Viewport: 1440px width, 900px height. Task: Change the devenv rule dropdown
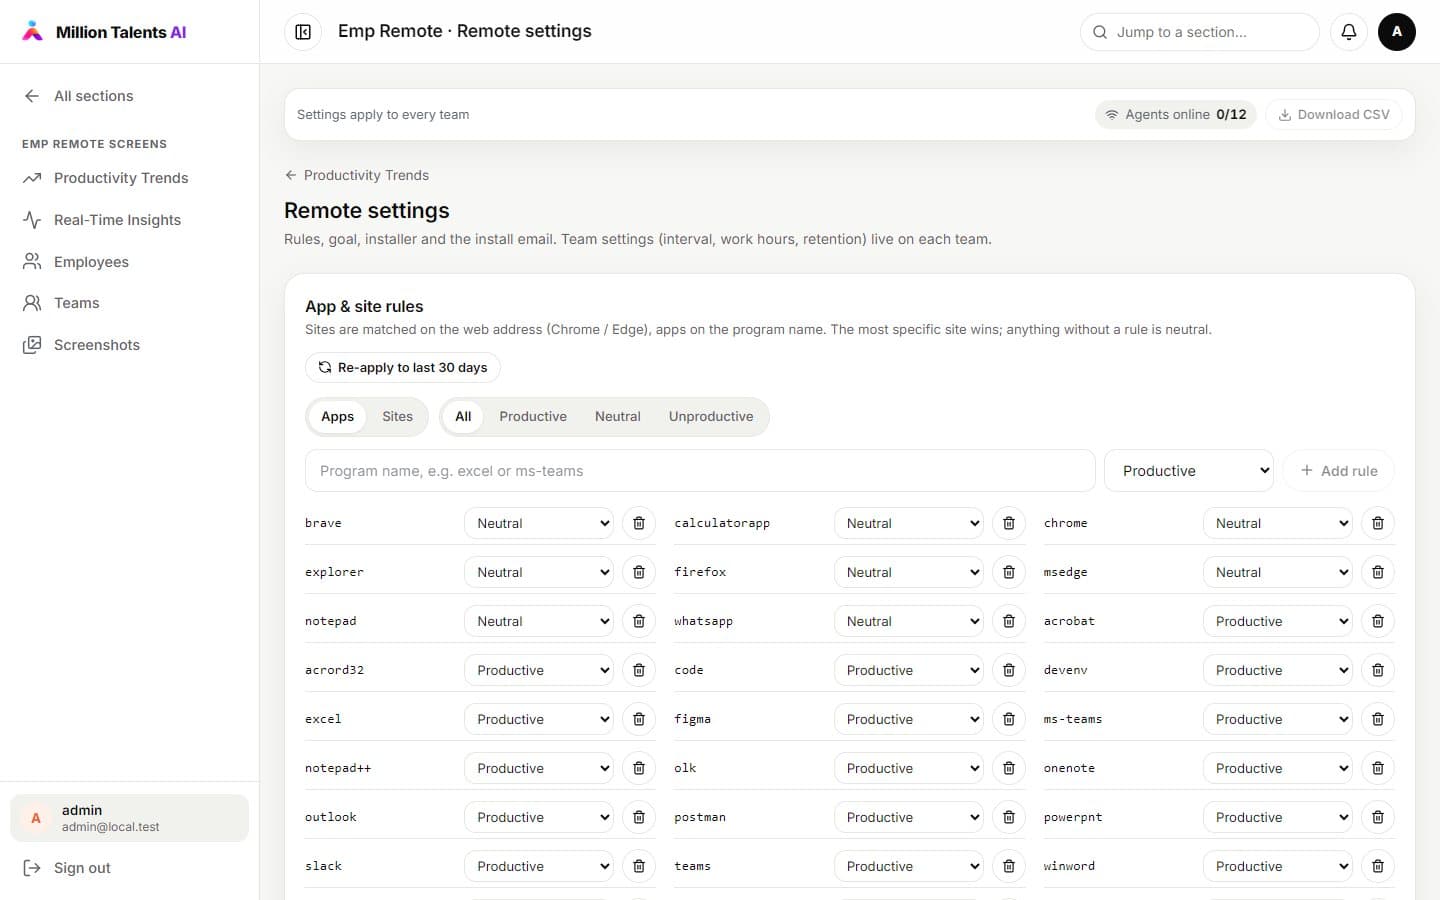click(x=1277, y=670)
